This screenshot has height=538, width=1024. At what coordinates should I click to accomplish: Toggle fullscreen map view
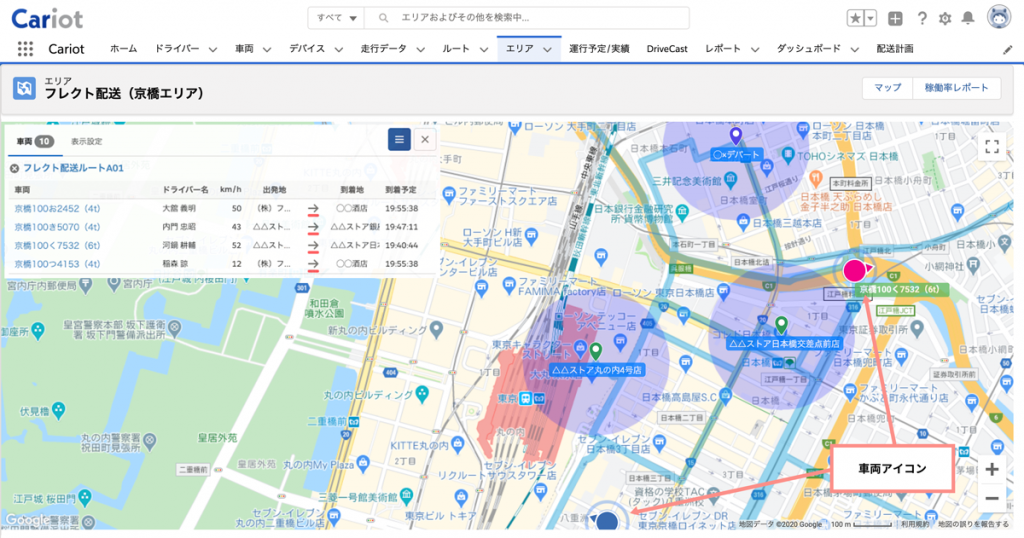[991, 146]
